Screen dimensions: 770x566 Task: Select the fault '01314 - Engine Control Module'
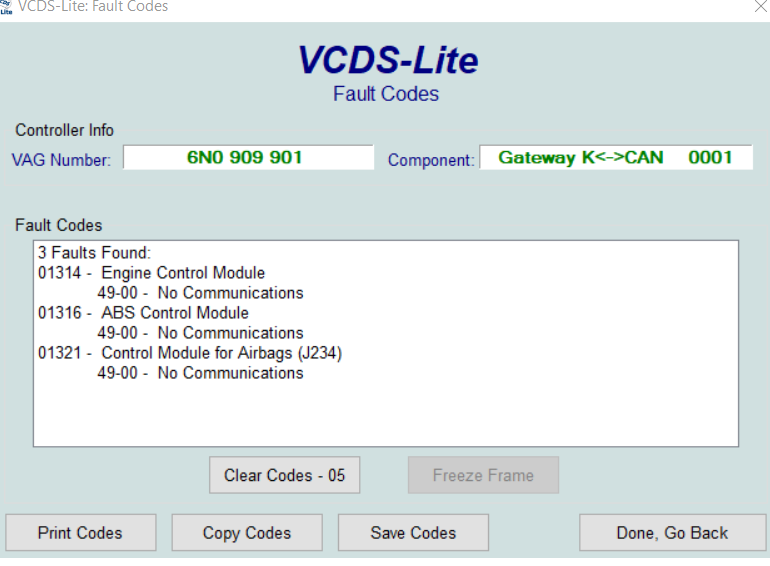[151, 273]
